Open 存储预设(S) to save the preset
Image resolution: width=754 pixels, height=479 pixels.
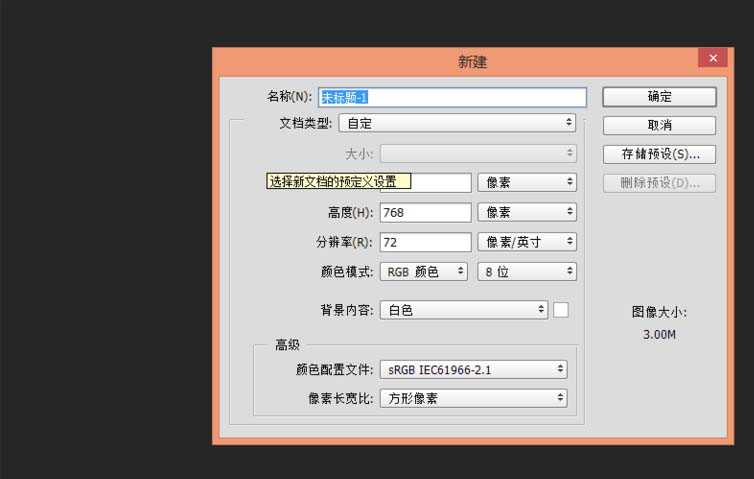tap(659, 154)
